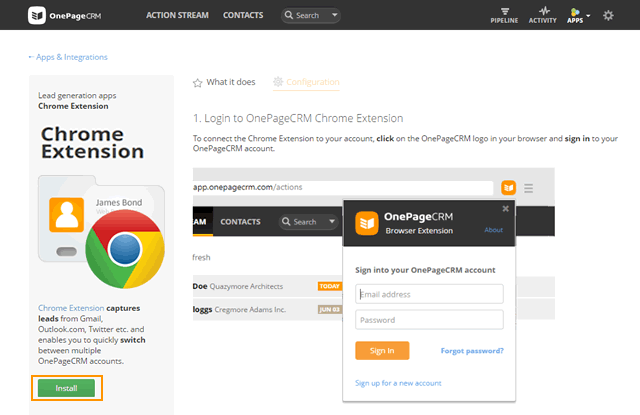Click the OnePageCRM logo in extension popup
Viewport: 640px width, 415px height.
367,223
